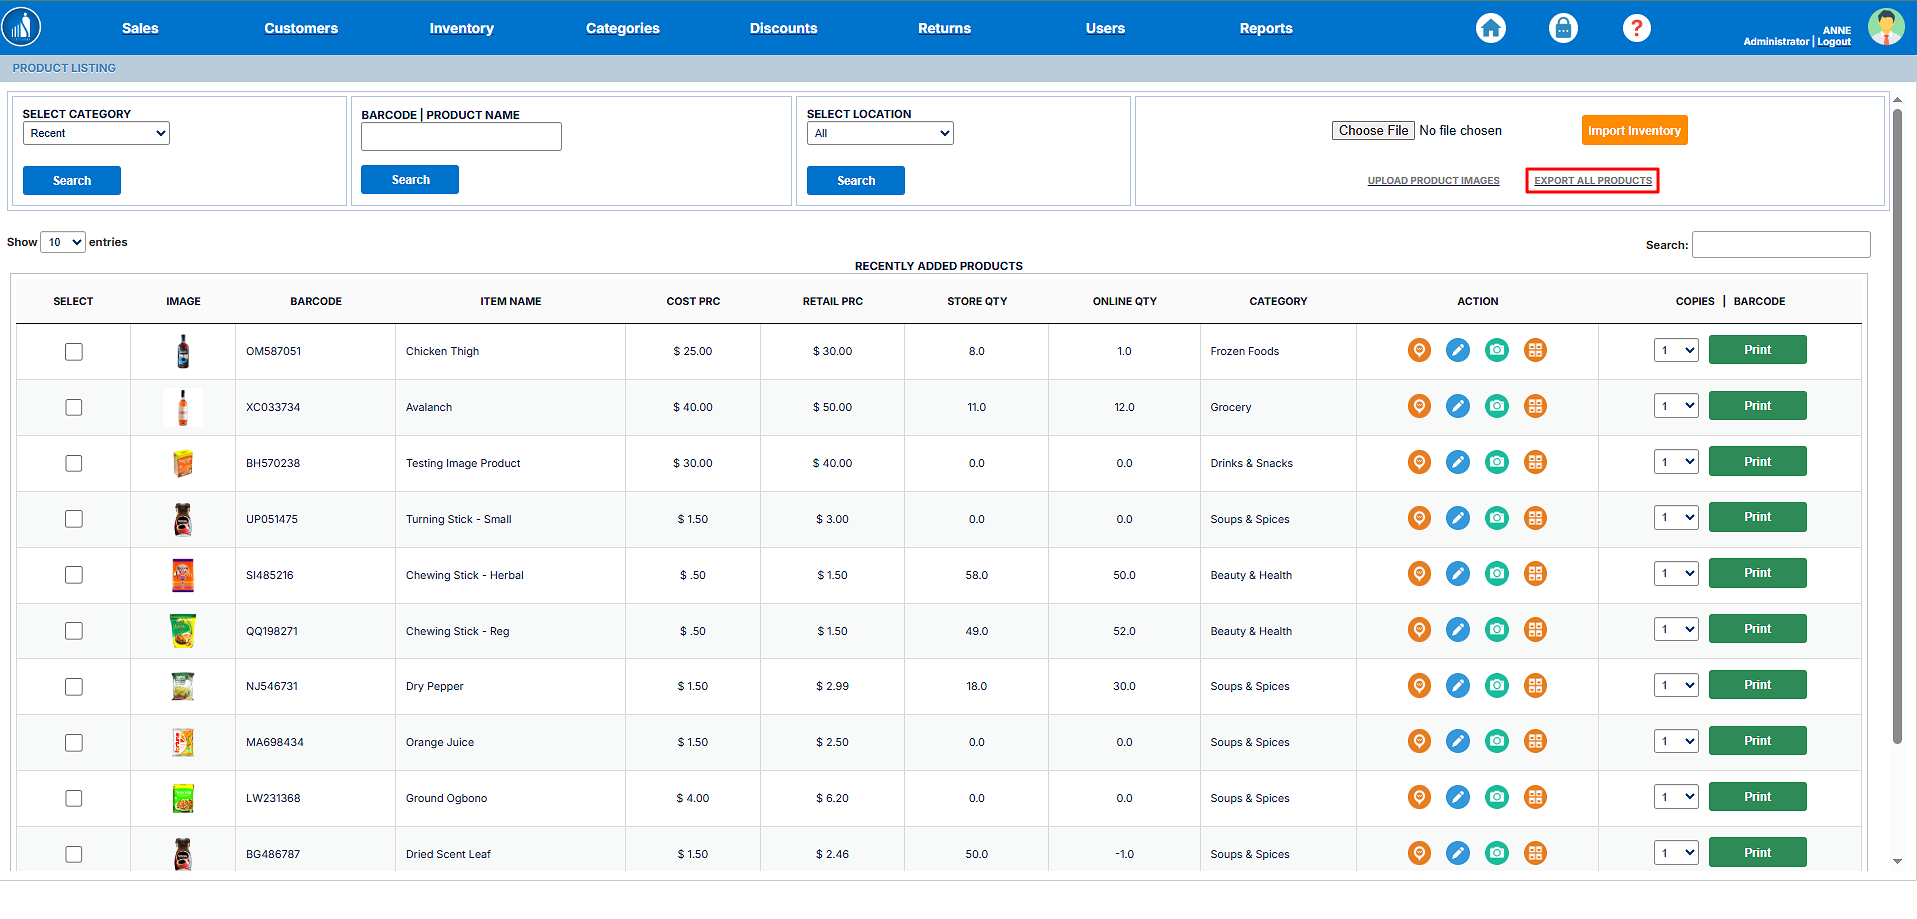The width and height of the screenshot is (1917, 919).
Task: Select the Chewing Stick - Herbal checkbox
Action: tap(74, 575)
